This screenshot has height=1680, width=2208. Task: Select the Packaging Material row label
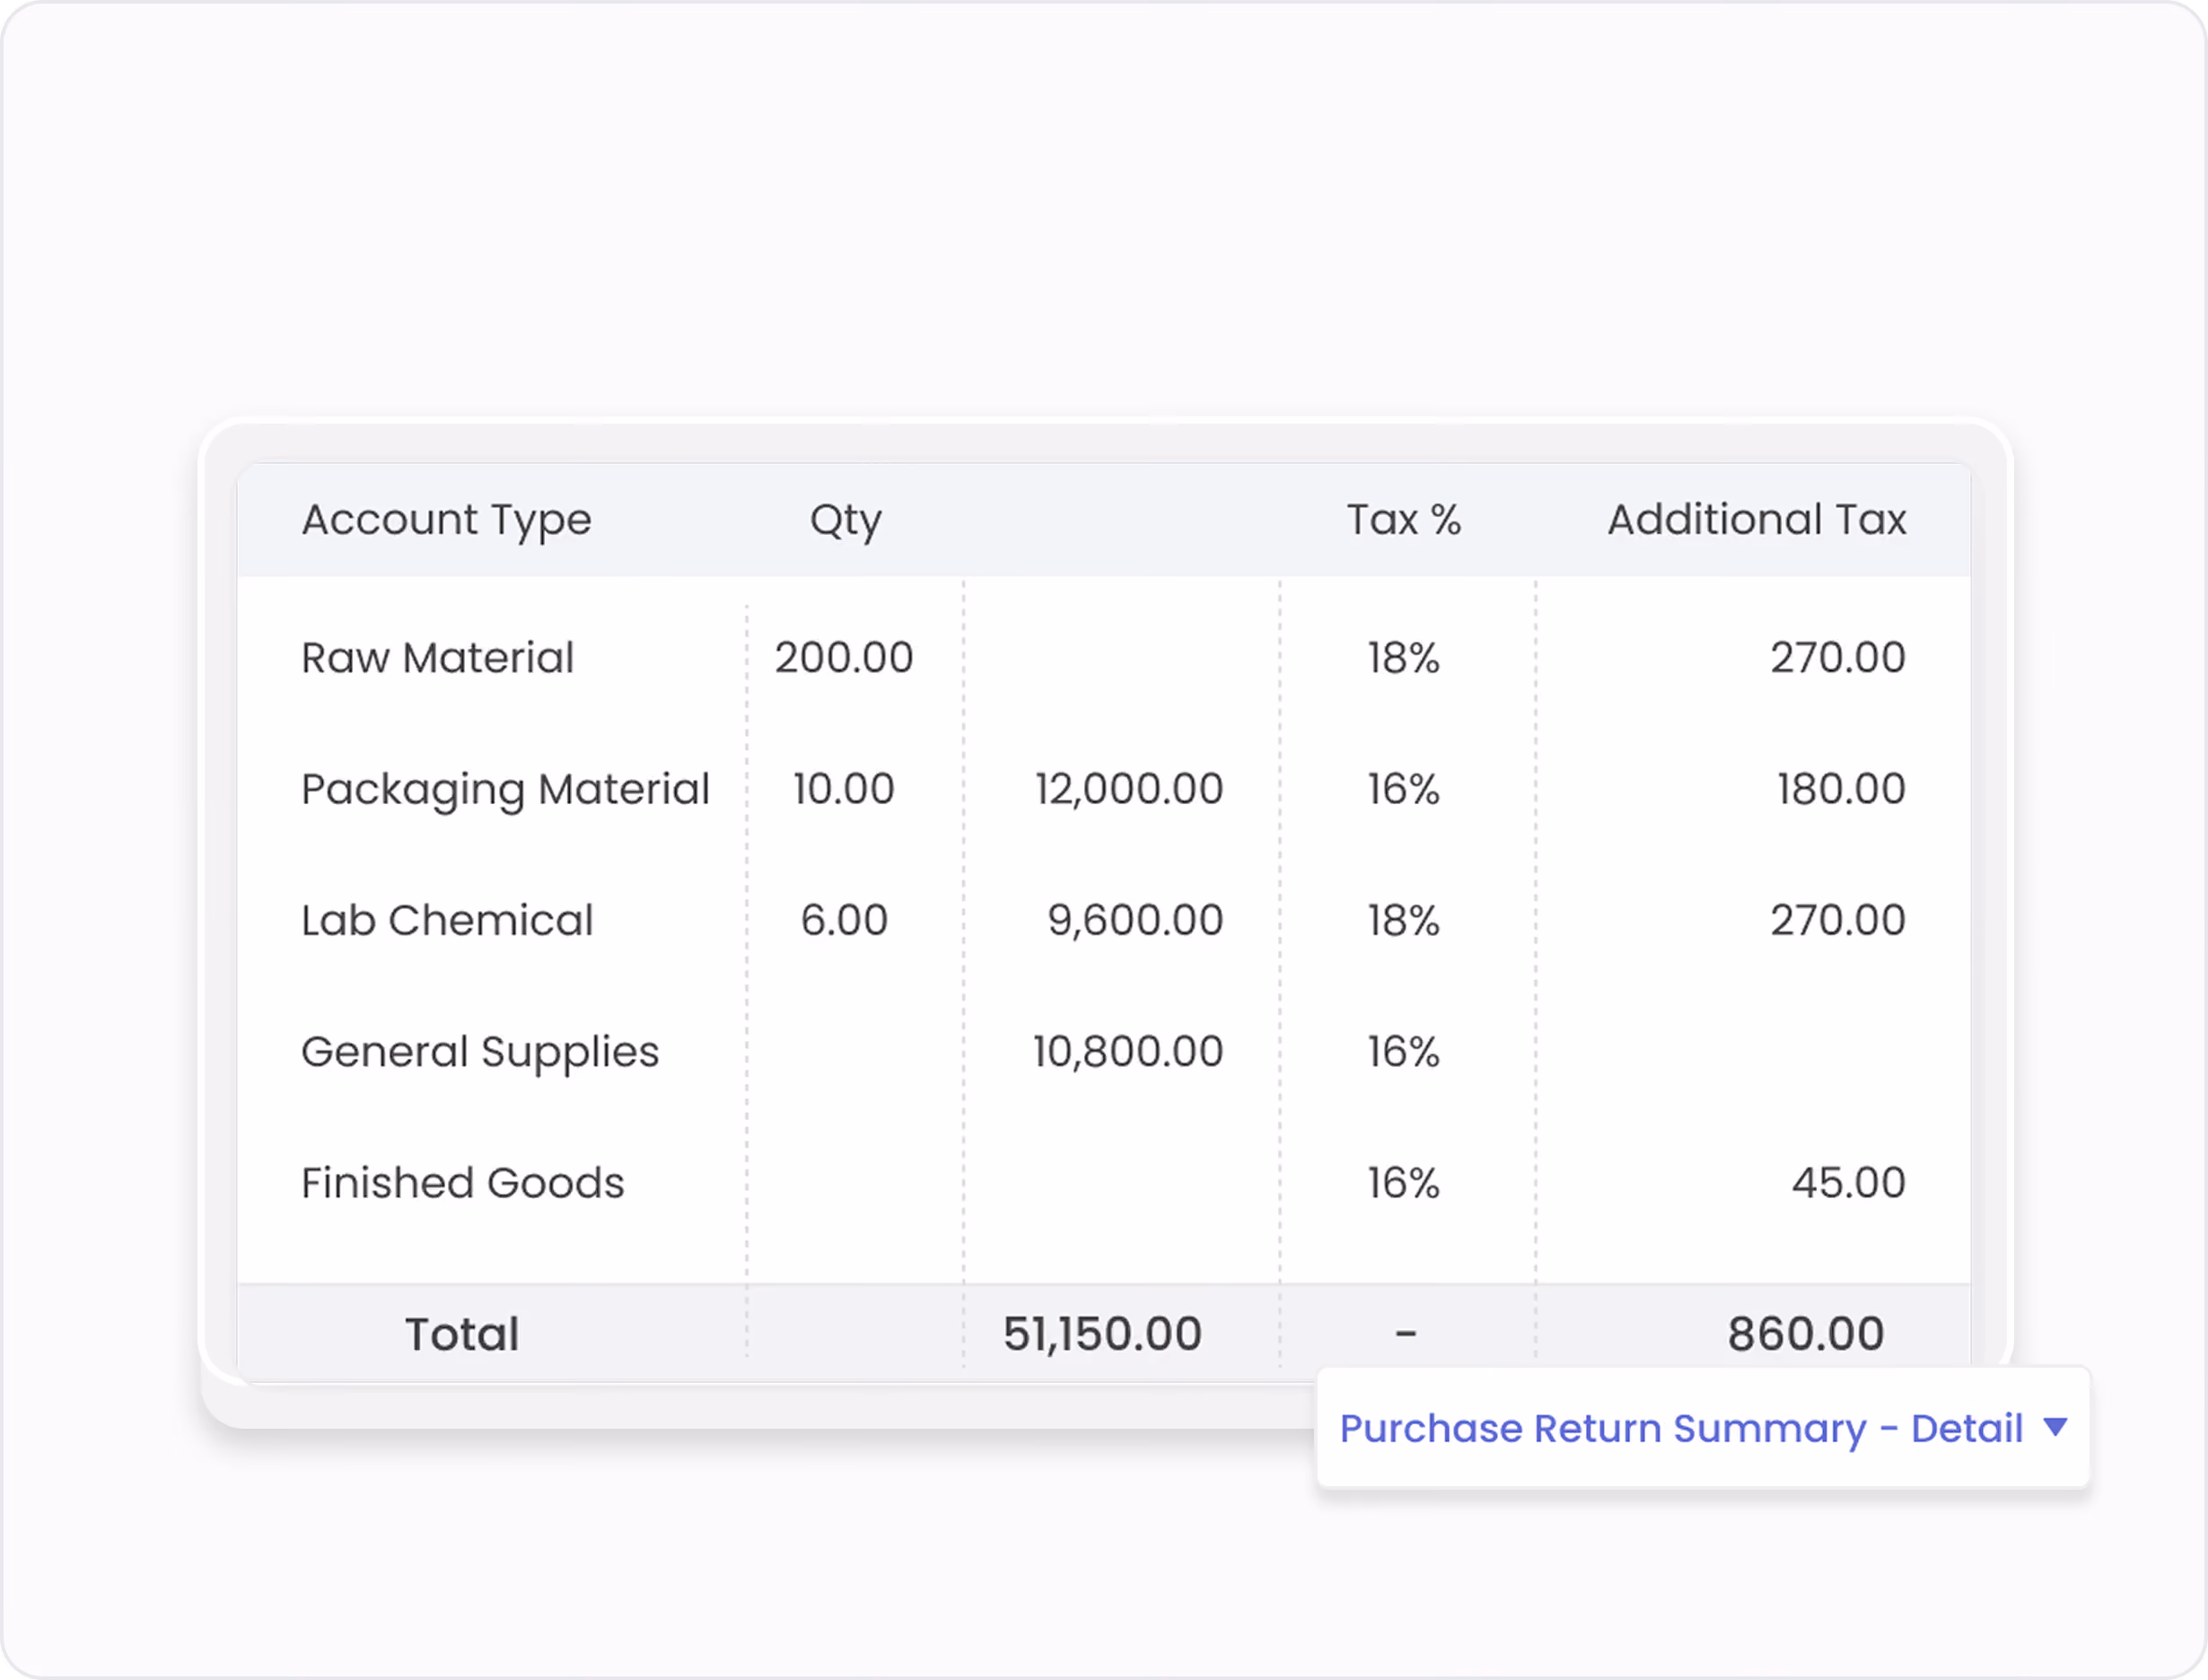point(506,790)
